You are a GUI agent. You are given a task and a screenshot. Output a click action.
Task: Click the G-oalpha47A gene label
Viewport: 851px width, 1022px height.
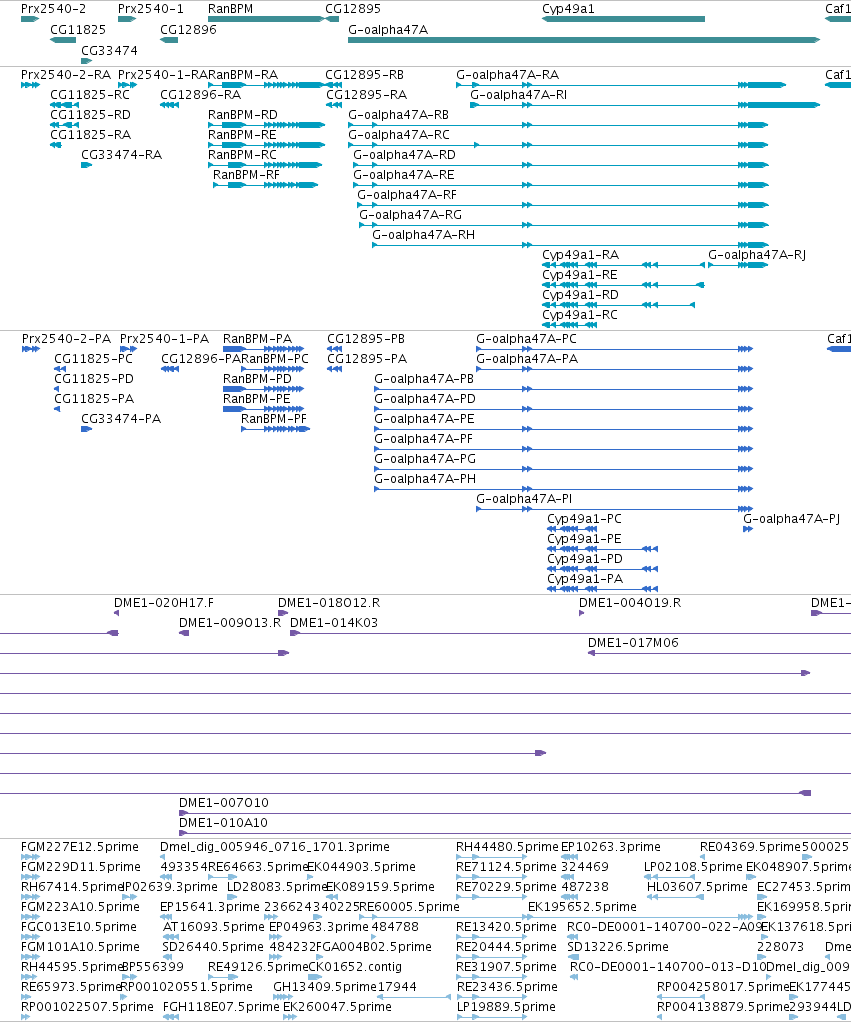pos(388,30)
